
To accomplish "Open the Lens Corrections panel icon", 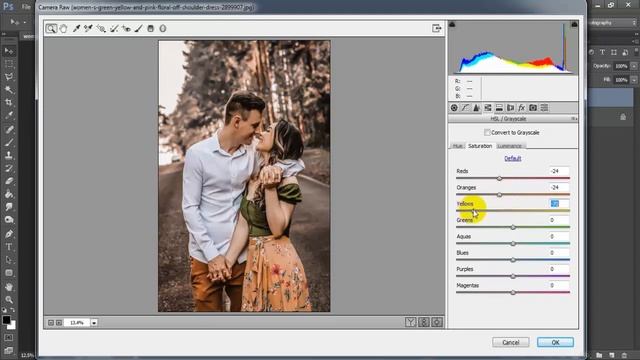I will [x=510, y=108].
